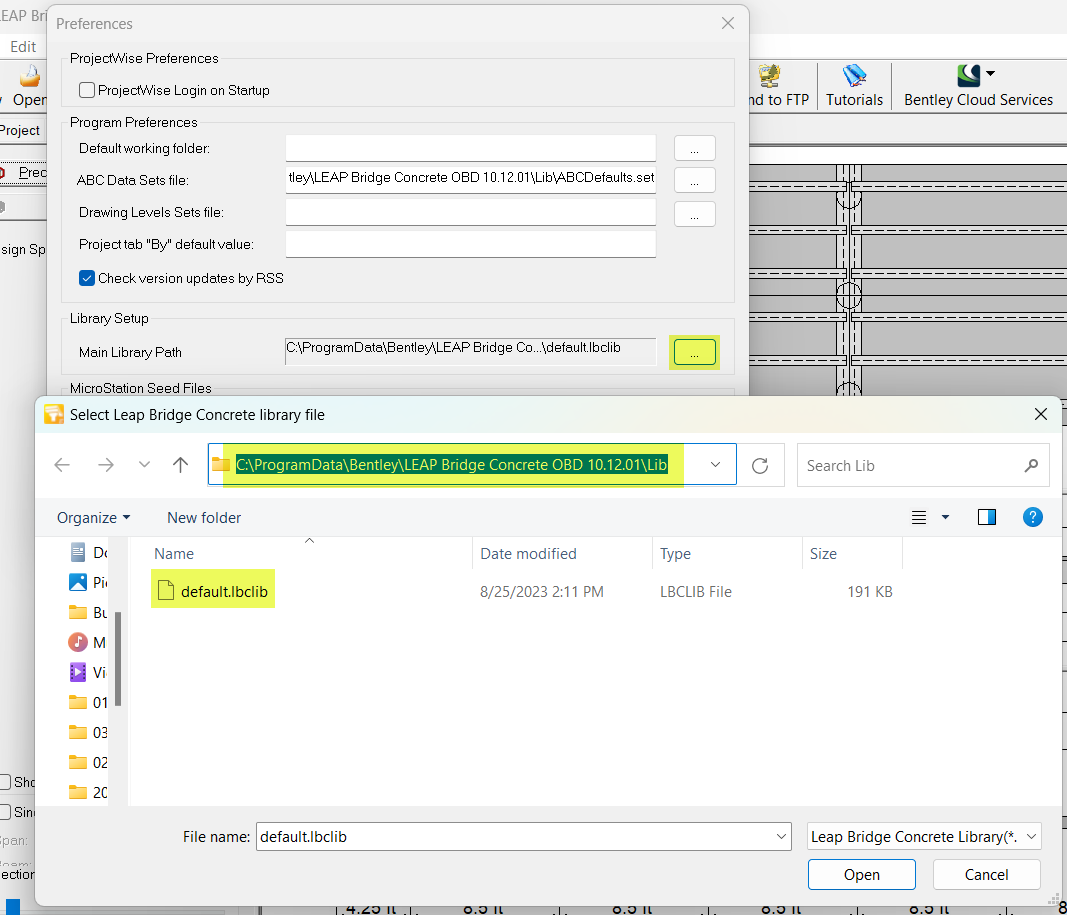Navigate back in file dialog

pyautogui.click(x=62, y=465)
